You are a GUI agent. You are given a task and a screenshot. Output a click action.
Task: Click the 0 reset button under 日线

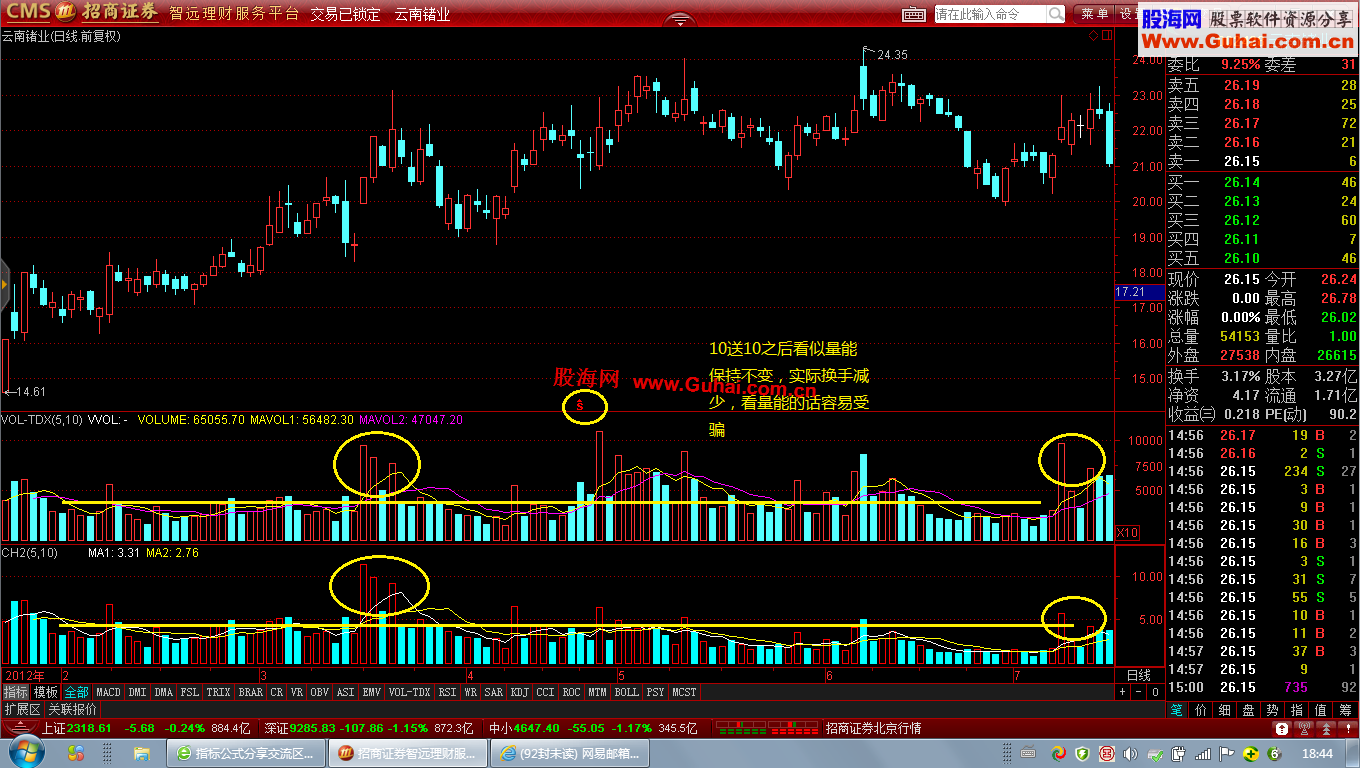point(1155,692)
